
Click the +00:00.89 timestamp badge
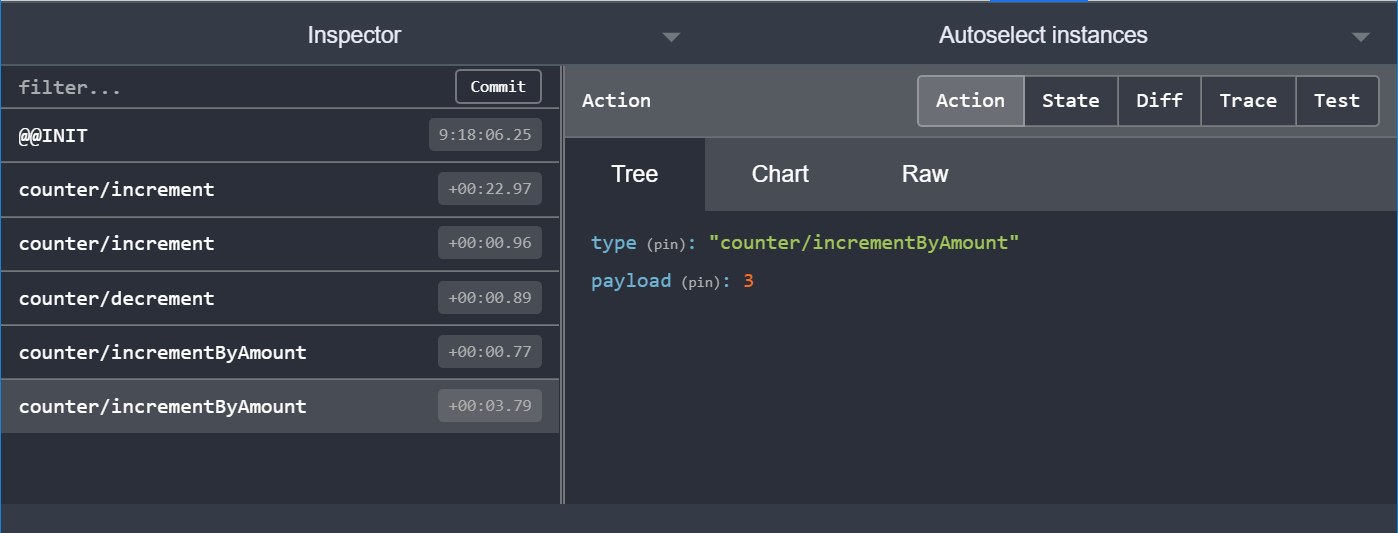click(490, 297)
